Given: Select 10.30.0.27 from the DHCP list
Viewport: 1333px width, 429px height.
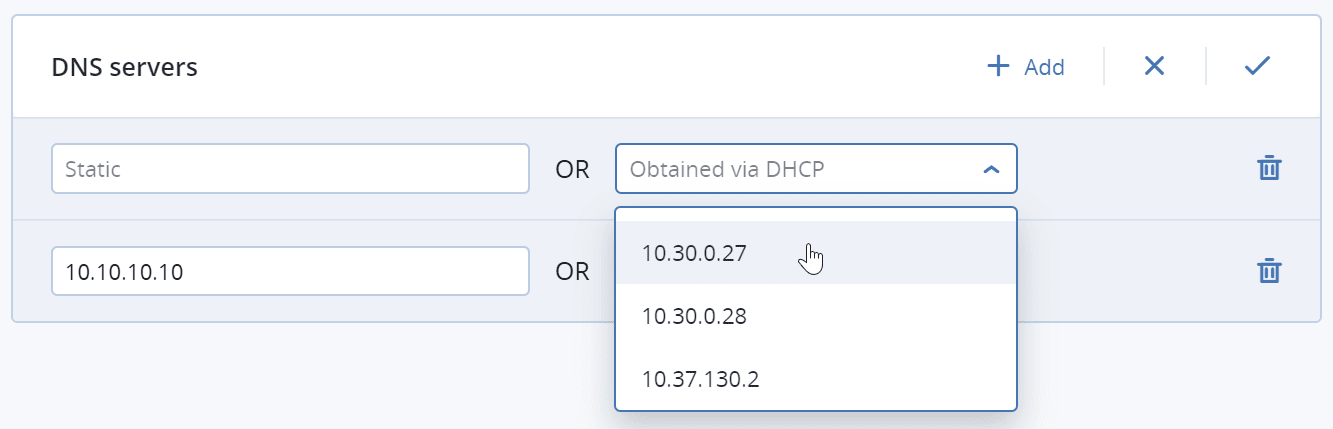Looking at the screenshot, I should pos(695,254).
